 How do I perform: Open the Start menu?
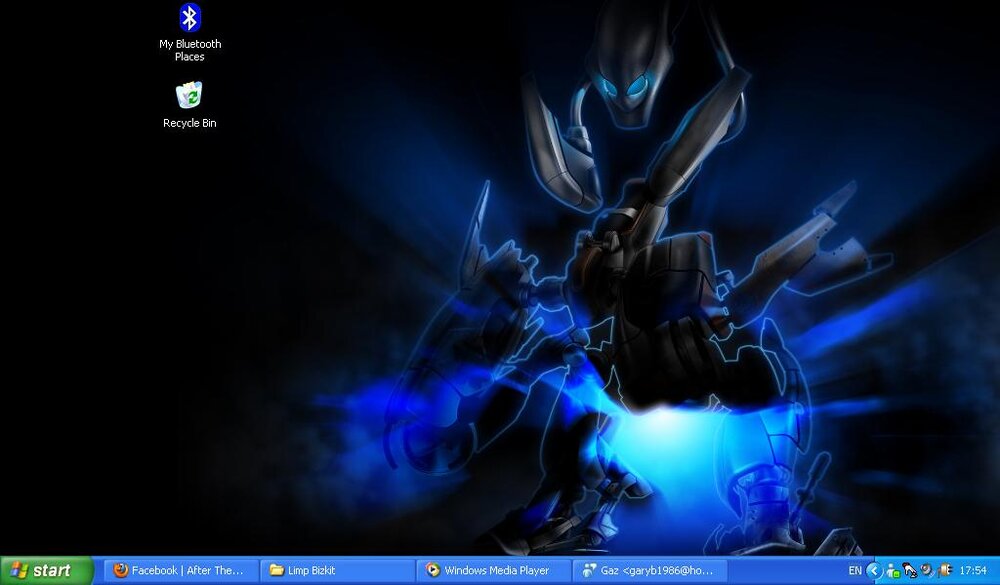click(47, 570)
